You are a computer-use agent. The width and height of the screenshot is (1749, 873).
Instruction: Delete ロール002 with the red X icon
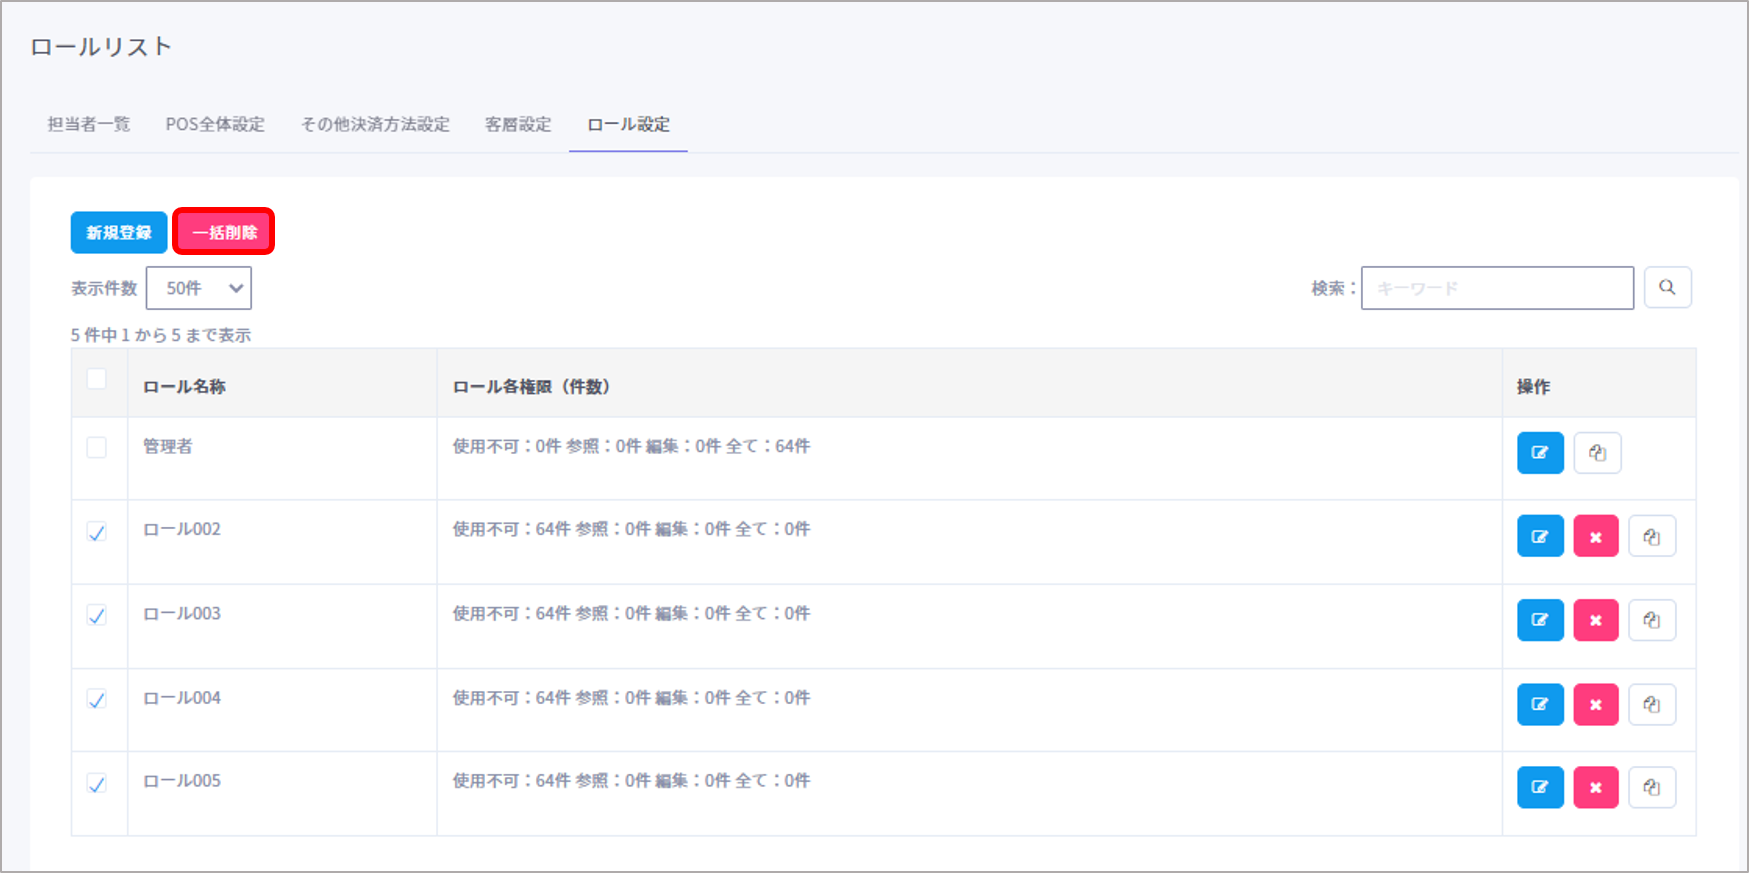point(1595,537)
